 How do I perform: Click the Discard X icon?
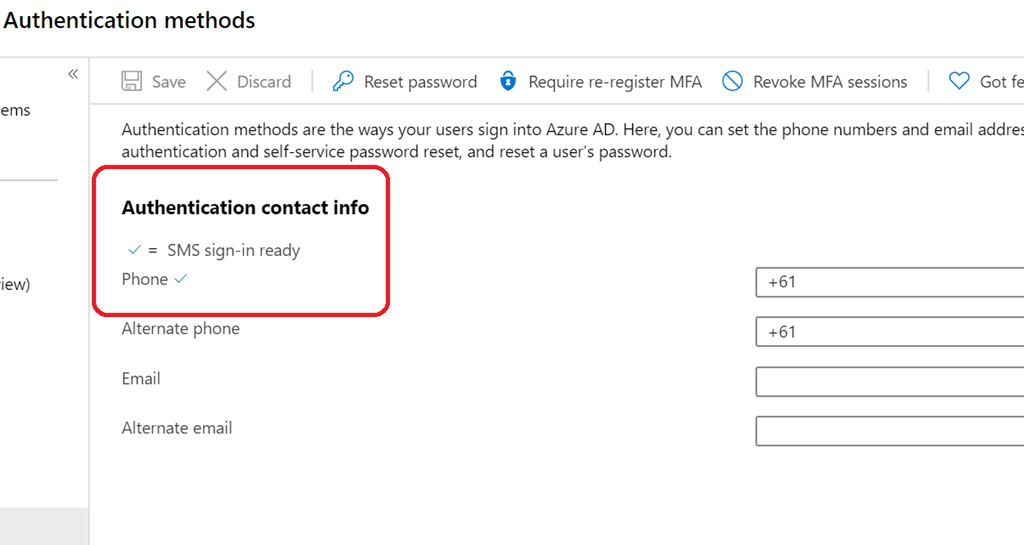216,82
